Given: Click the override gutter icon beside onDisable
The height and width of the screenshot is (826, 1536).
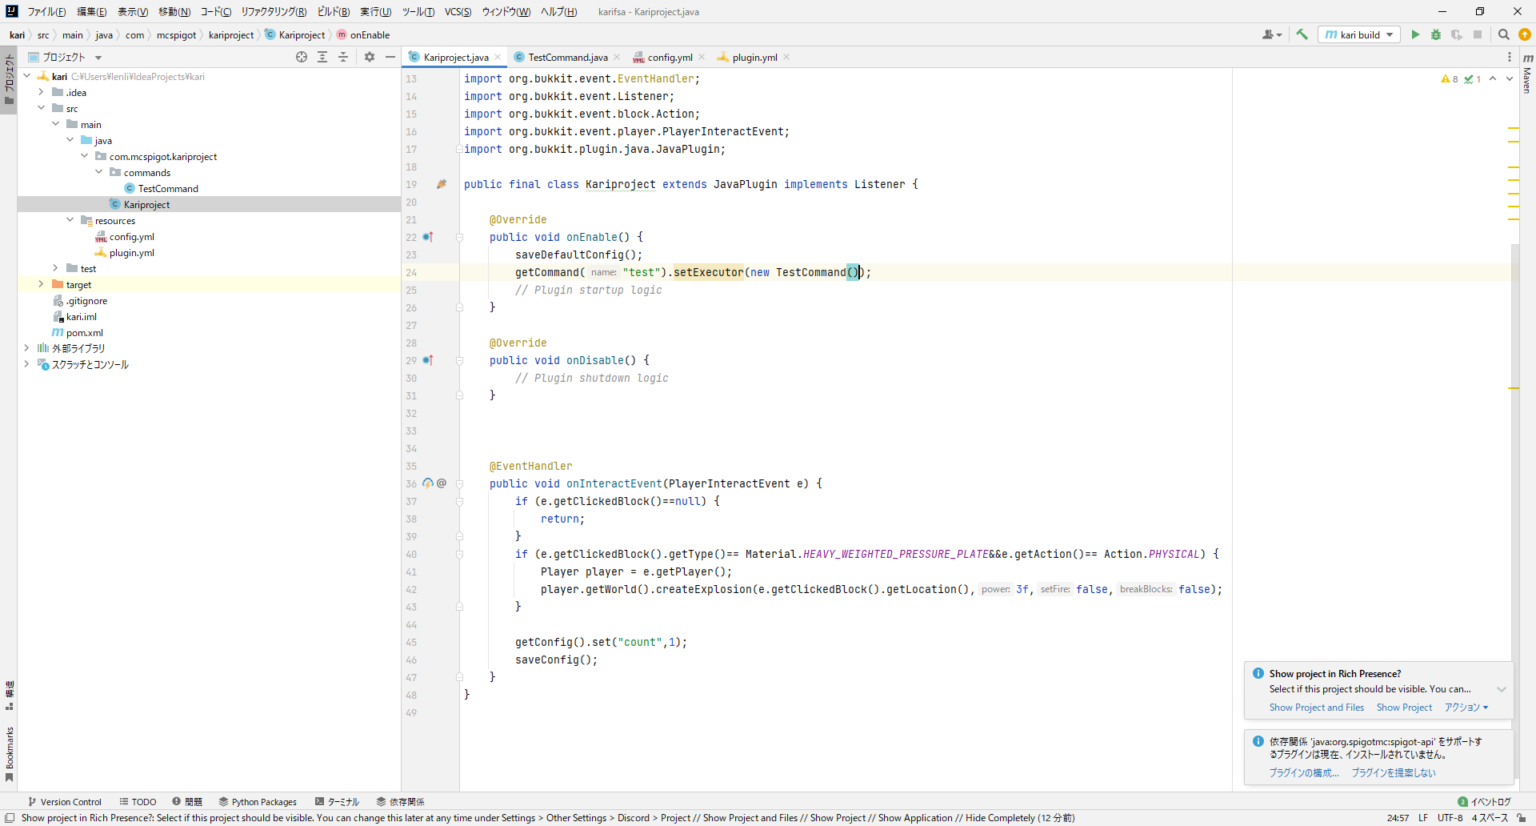Looking at the screenshot, I should (x=428, y=360).
